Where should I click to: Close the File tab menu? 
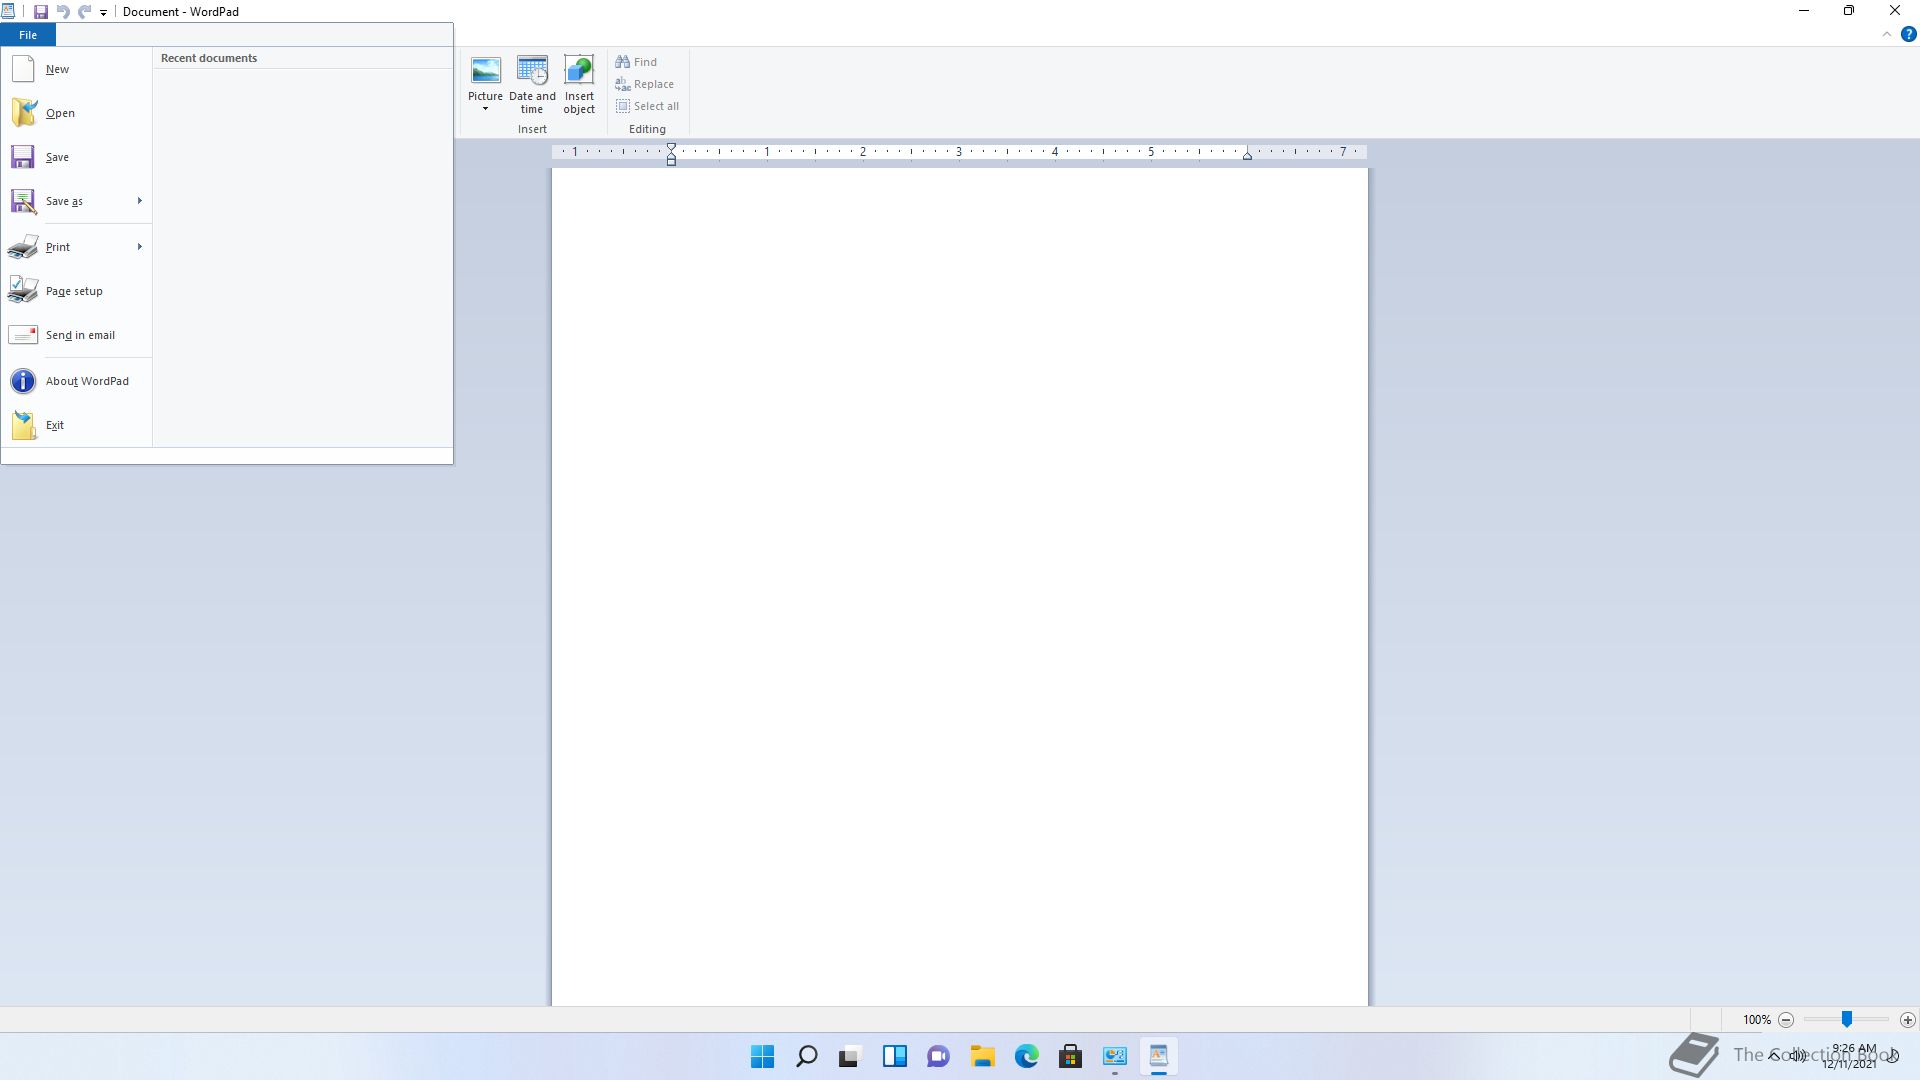pos(28,35)
